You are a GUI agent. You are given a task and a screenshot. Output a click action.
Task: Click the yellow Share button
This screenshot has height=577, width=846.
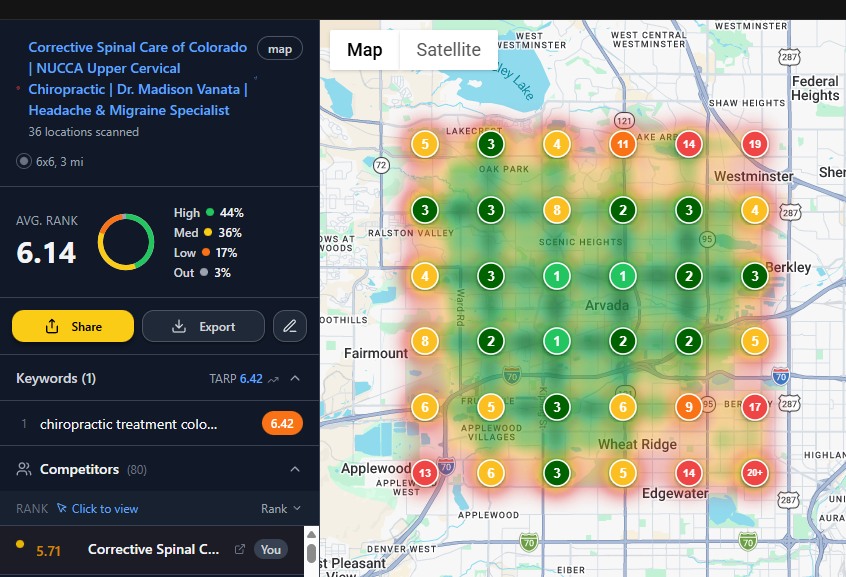pyautogui.click(x=73, y=326)
